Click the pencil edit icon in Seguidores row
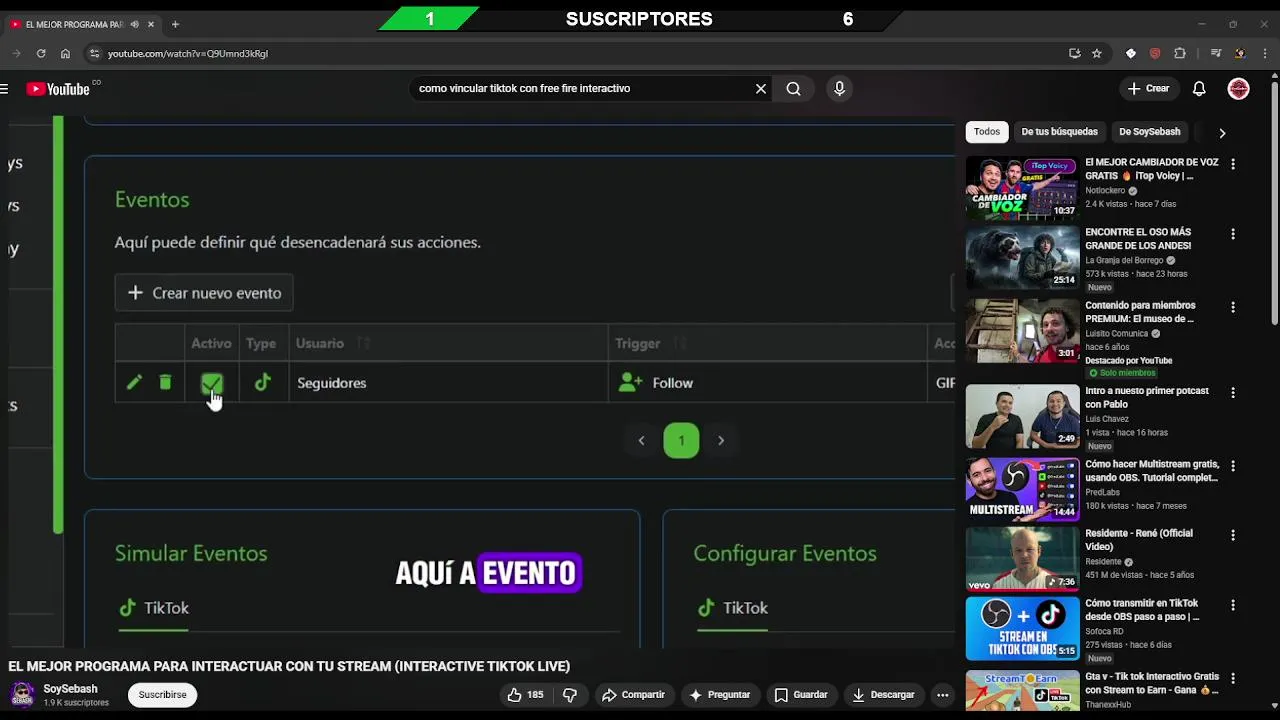Screen dimensions: 1280x720 134,383
